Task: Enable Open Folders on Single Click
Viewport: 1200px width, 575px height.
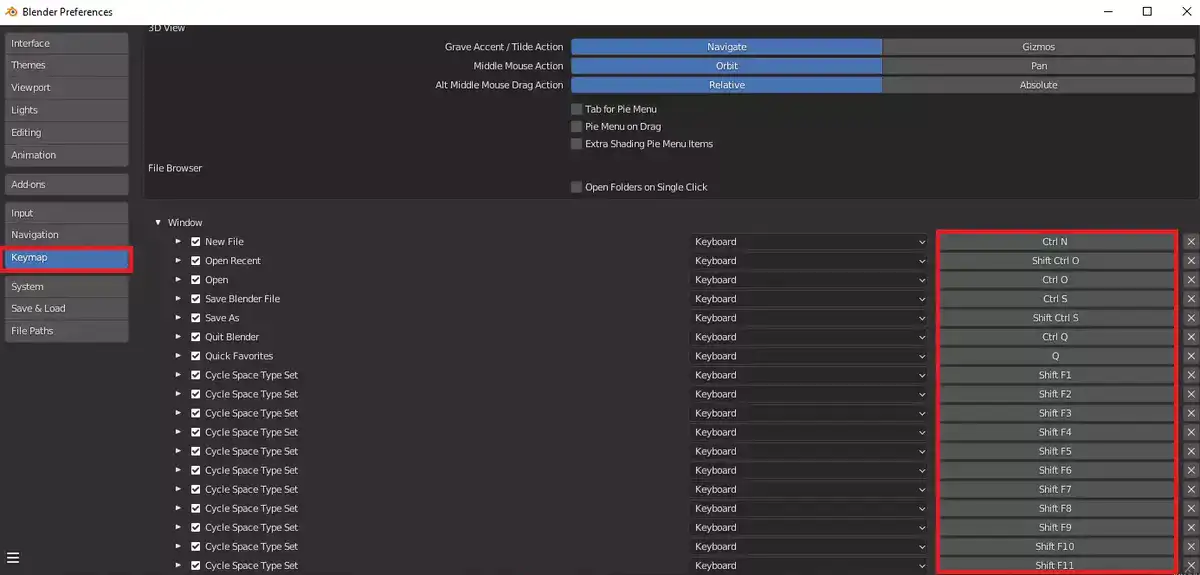Action: [576, 187]
